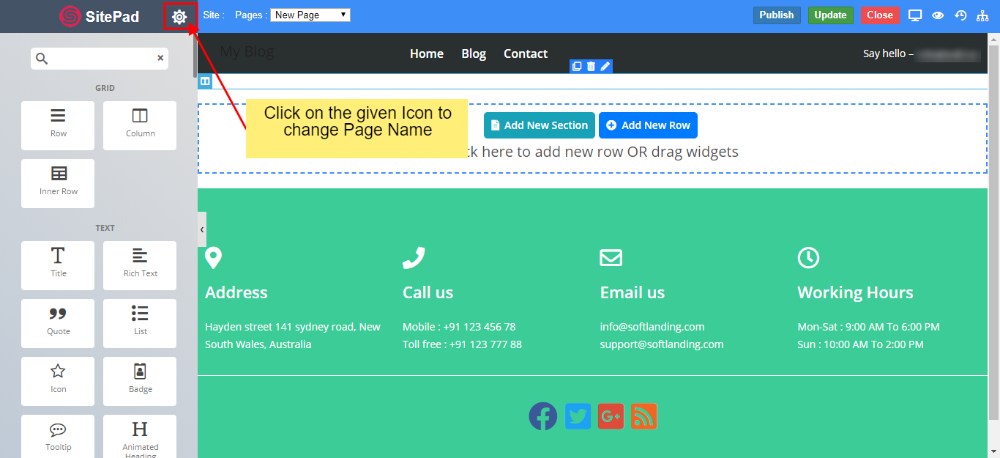
Task: Open the Pages dropdown showing New Page
Action: tap(310, 15)
